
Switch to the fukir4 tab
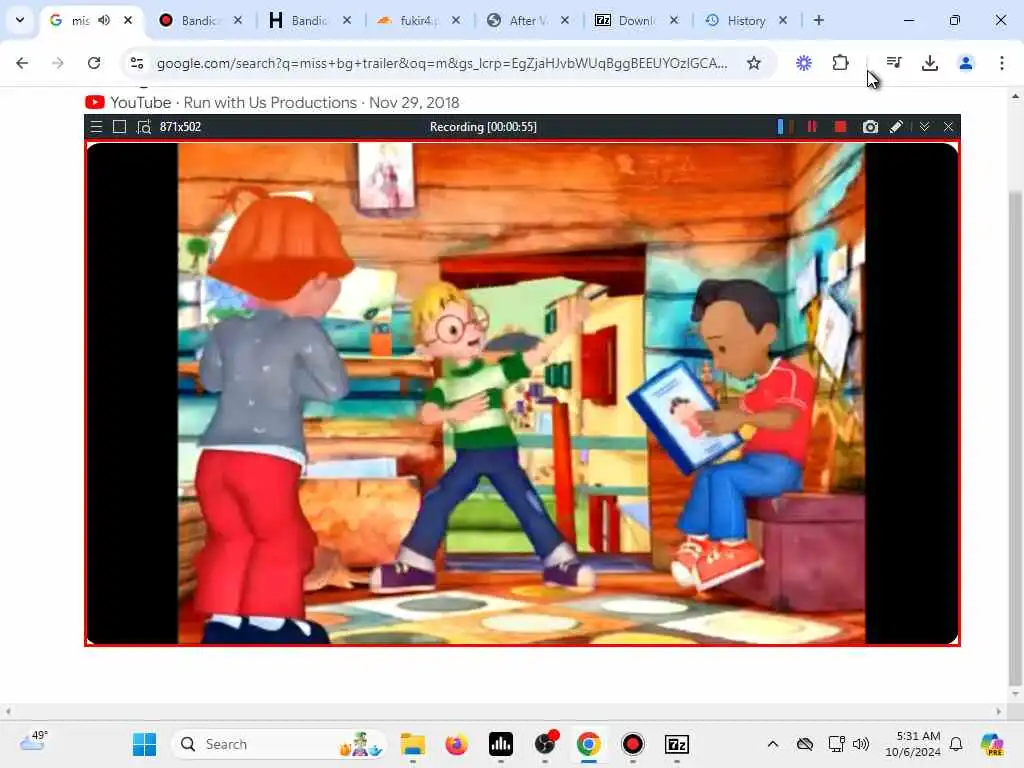(x=419, y=20)
